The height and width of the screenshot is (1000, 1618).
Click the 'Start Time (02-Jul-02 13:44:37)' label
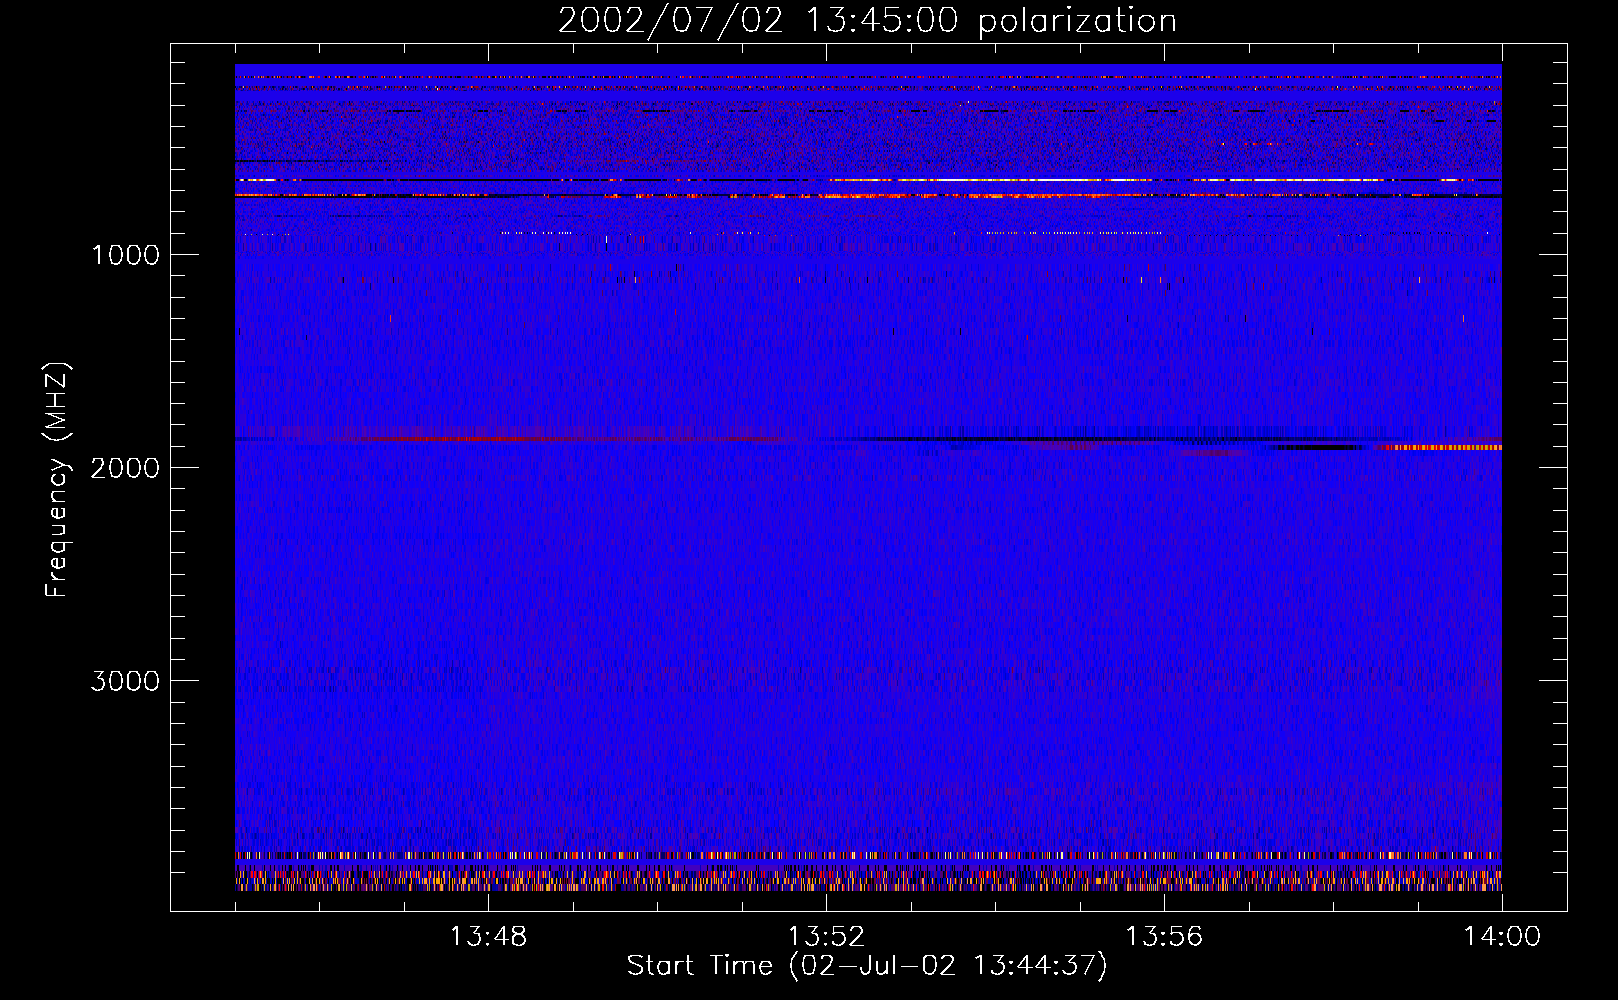click(x=867, y=966)
